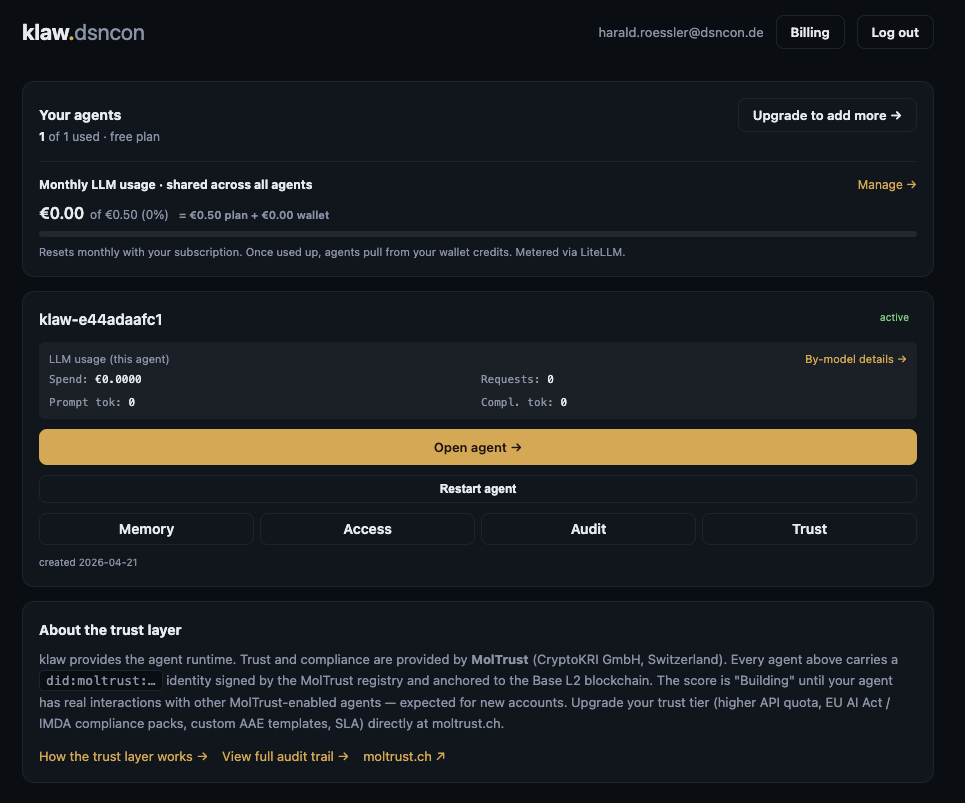Screen dimensions: 965x803
Task: Click the active status label
Action: (x=894, y=317)
